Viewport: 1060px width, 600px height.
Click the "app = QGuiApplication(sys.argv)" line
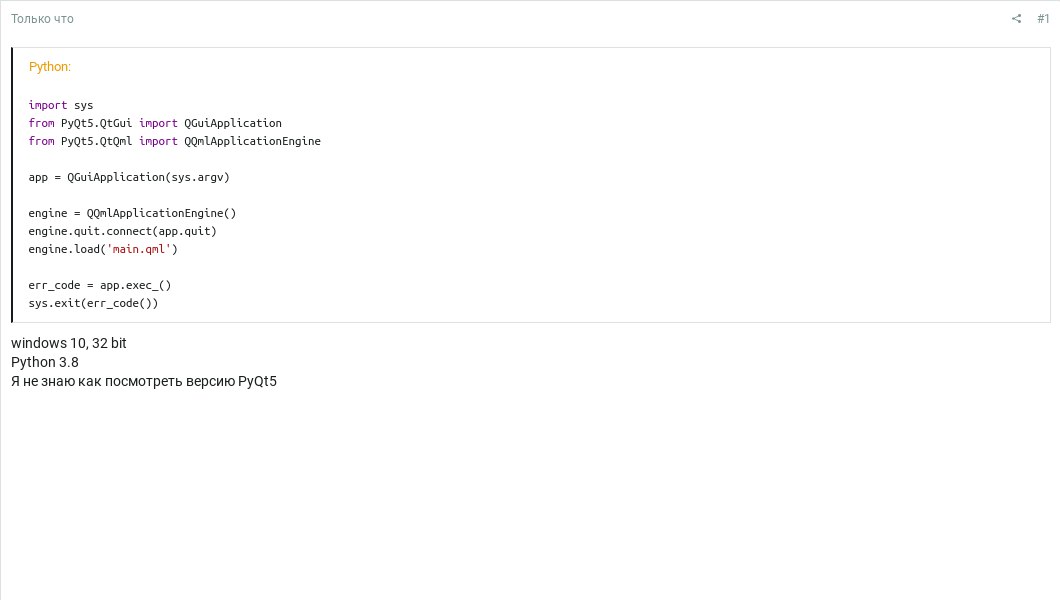click(x=129, y=177)
